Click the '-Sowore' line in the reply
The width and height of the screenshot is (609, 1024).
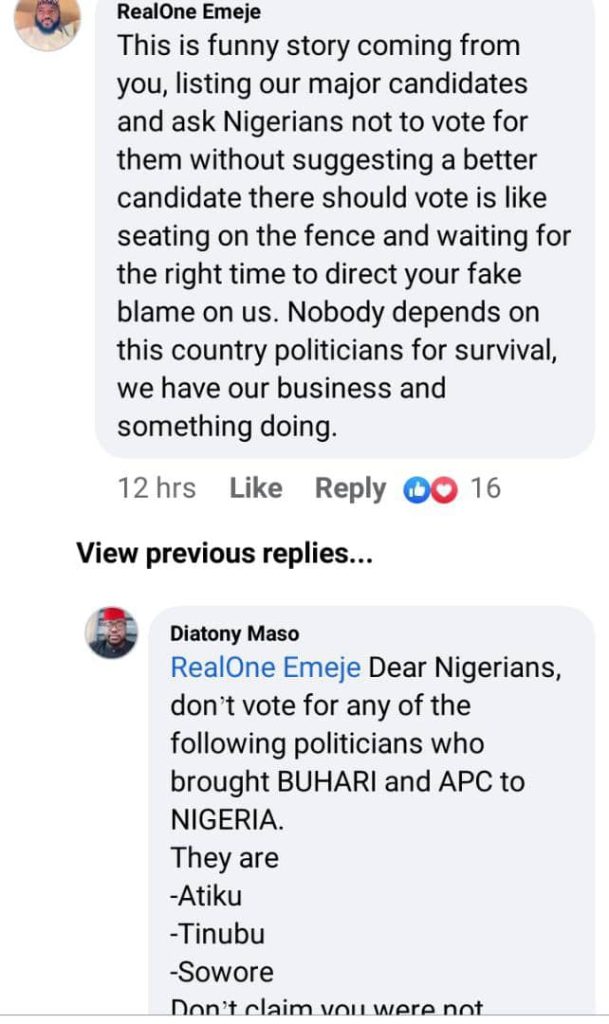(x=221, y=971)
